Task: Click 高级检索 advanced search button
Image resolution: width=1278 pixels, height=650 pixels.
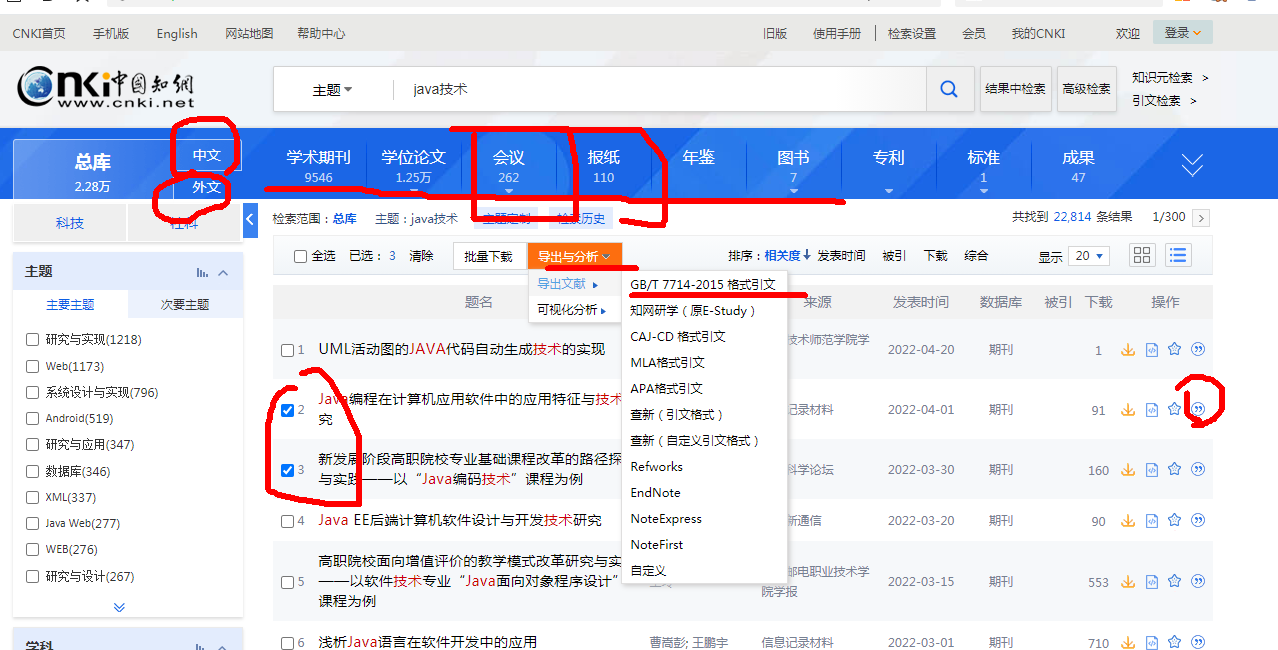Action: [x=1086, y=89]
